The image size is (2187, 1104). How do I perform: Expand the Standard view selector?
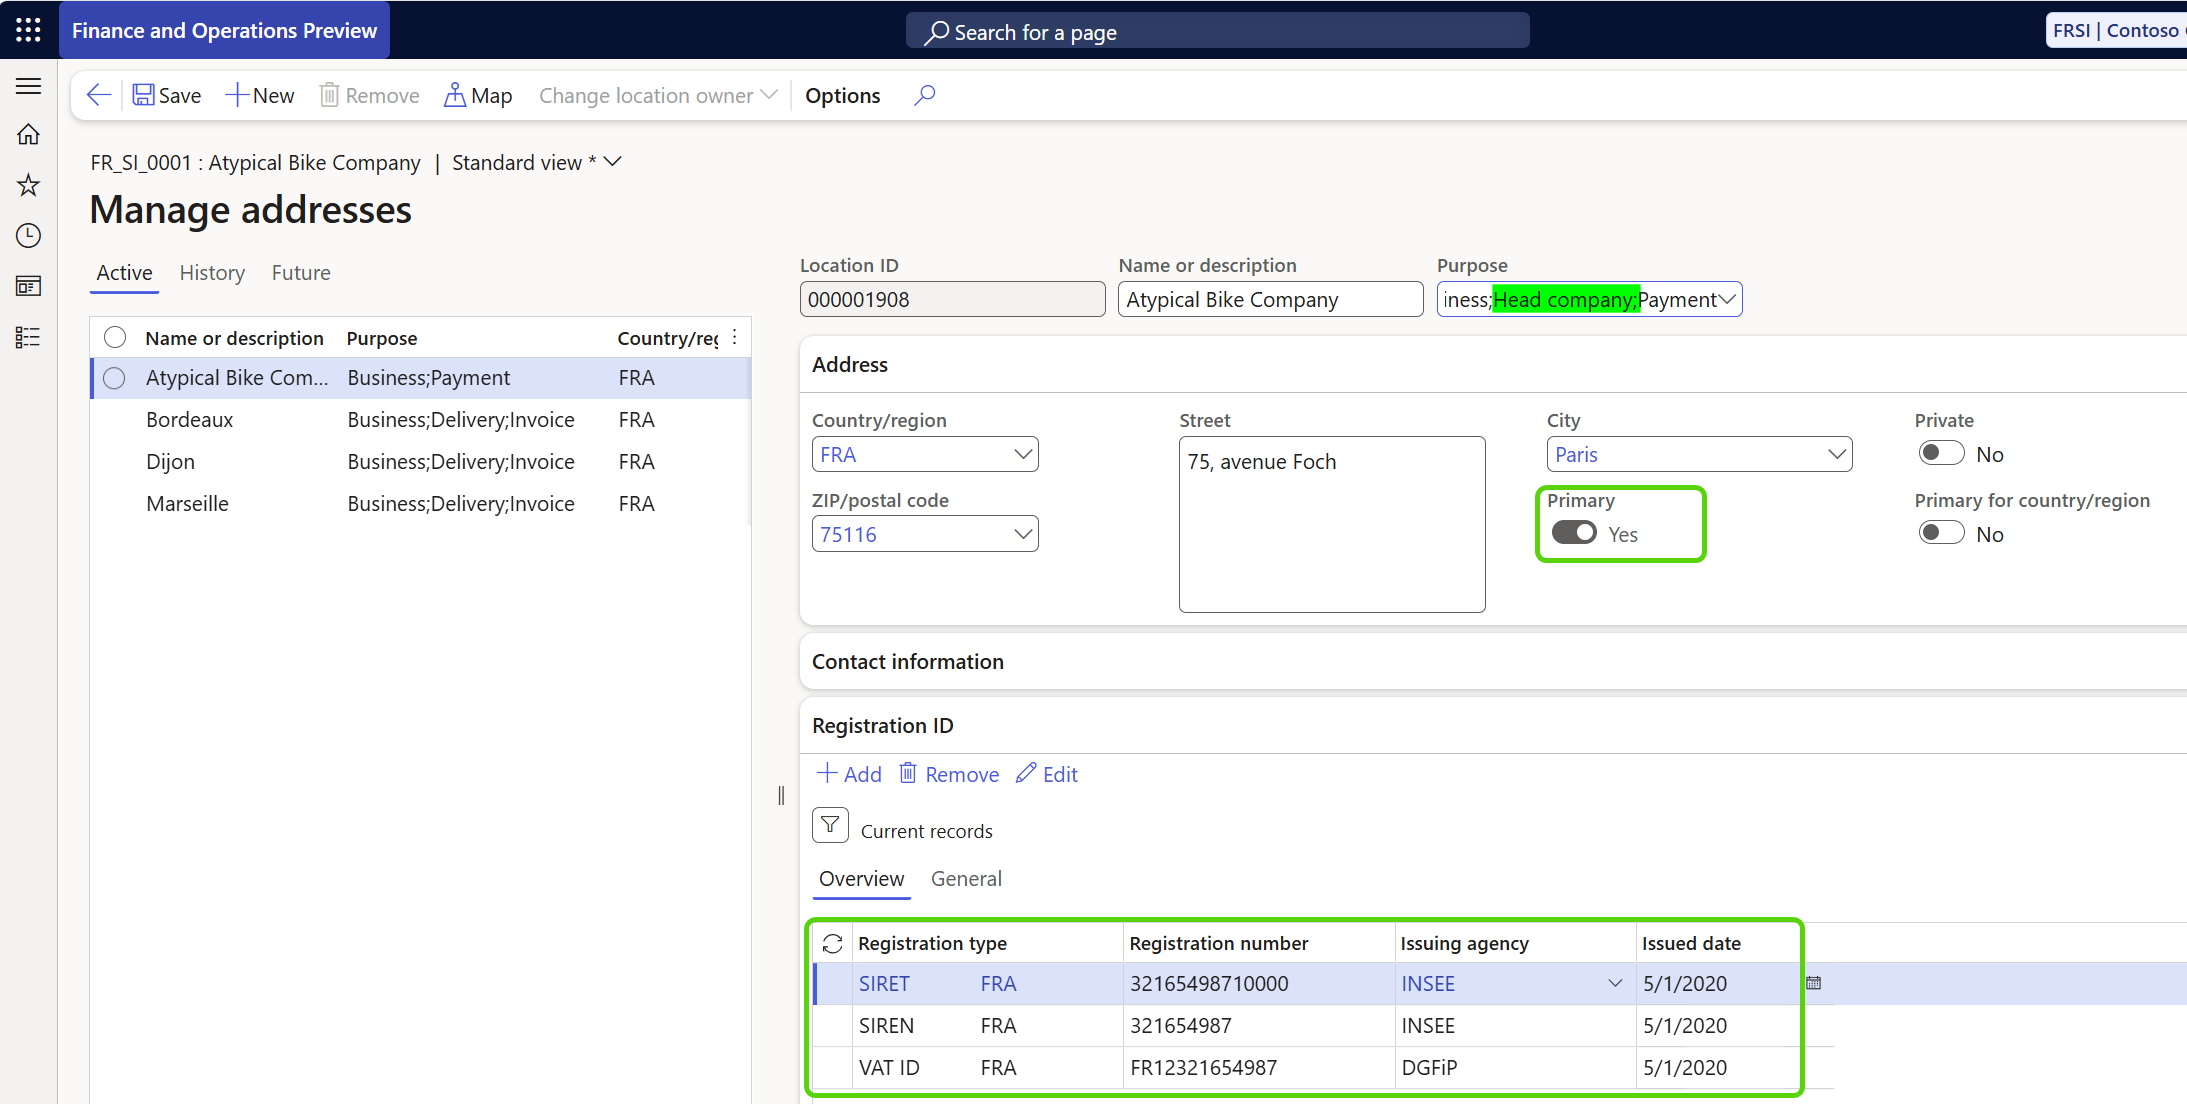(537, 162)
